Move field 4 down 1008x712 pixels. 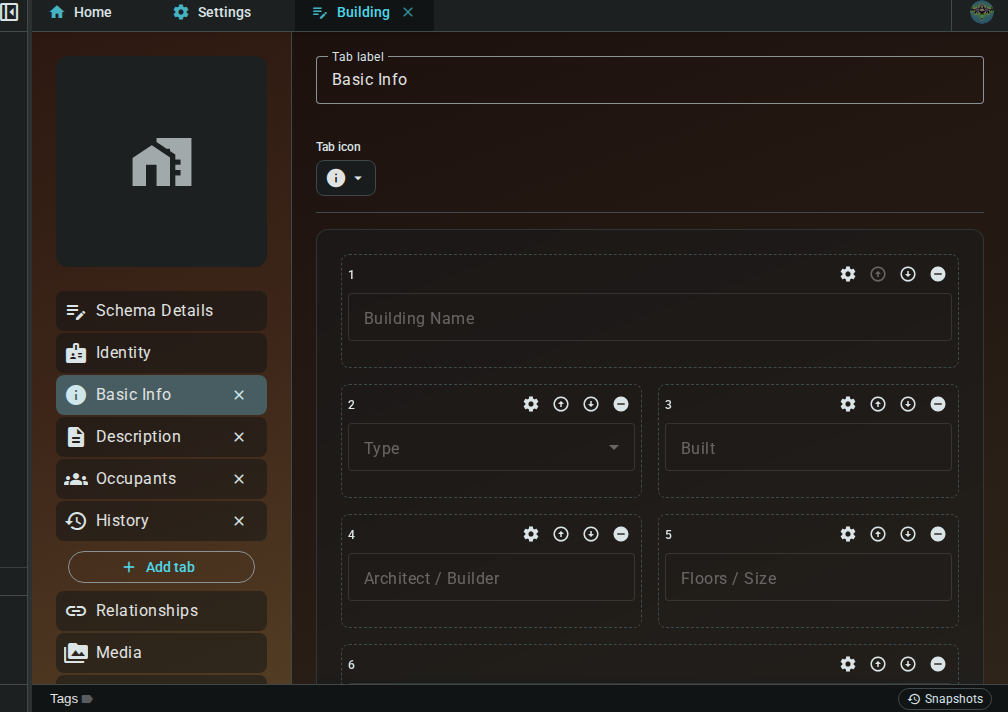click(x=591, y=534)
